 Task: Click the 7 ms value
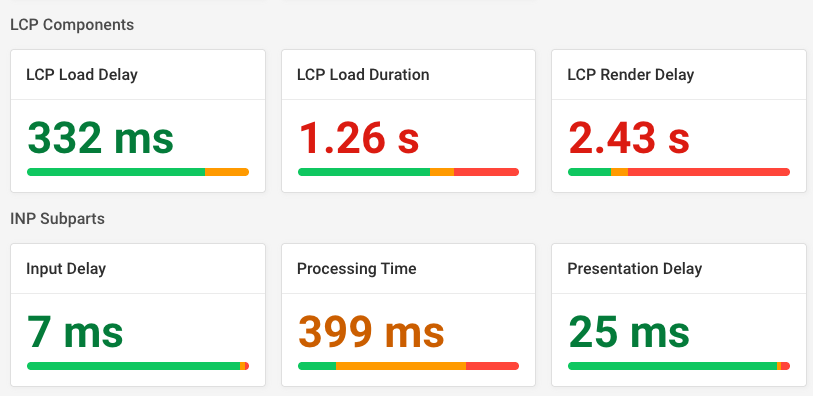[x=75, y=332]
